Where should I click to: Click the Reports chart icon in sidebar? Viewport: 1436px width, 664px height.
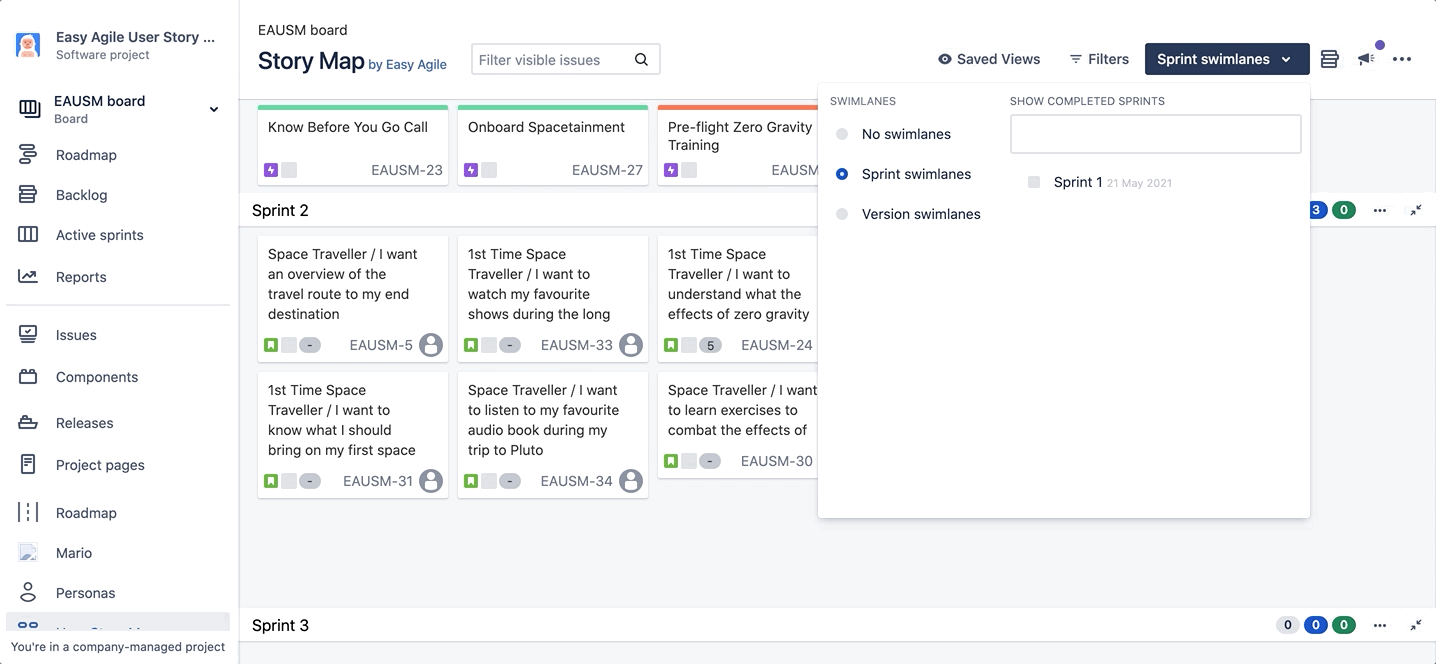[x=28, y=277]
